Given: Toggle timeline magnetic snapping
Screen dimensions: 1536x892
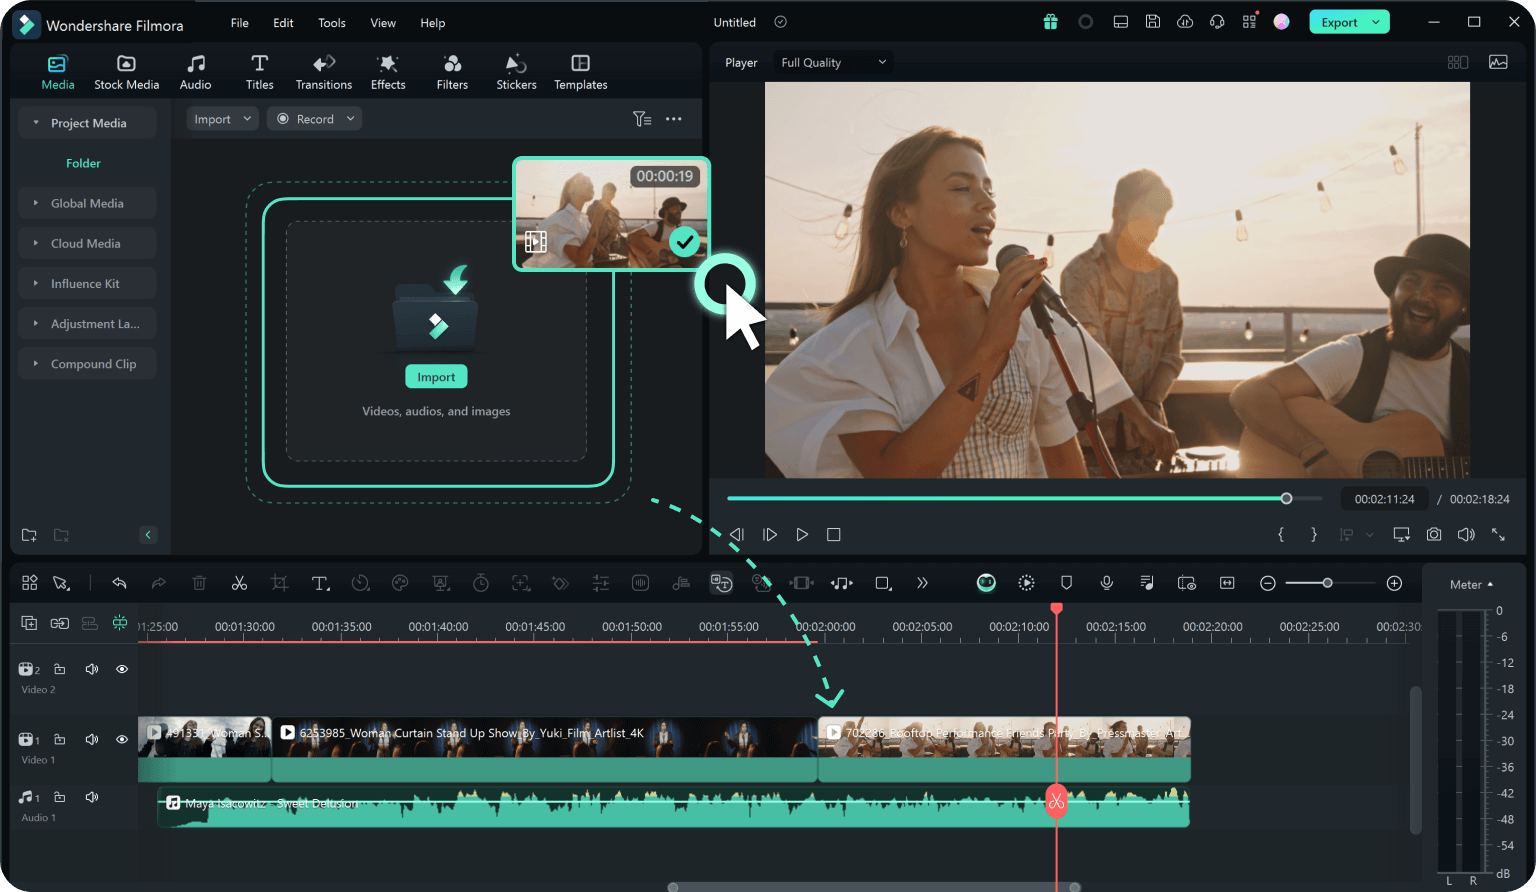Looking at the screenshot, I should (x=120, y=623).
